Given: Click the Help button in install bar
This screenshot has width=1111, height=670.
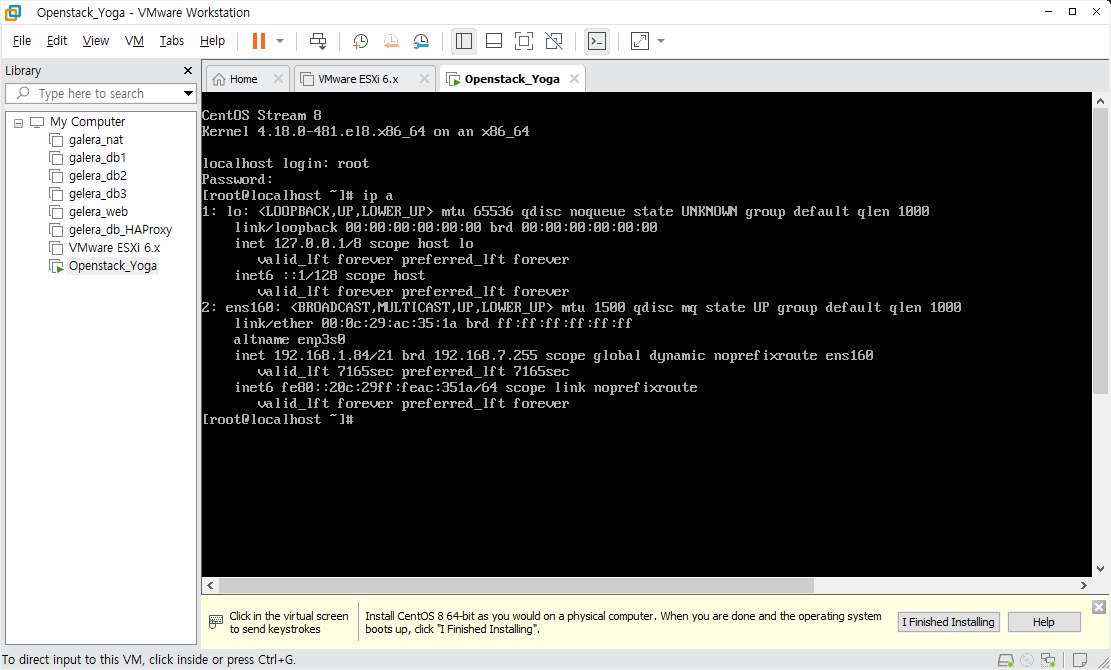Looking at the screenshot, I should point(1044,622).
